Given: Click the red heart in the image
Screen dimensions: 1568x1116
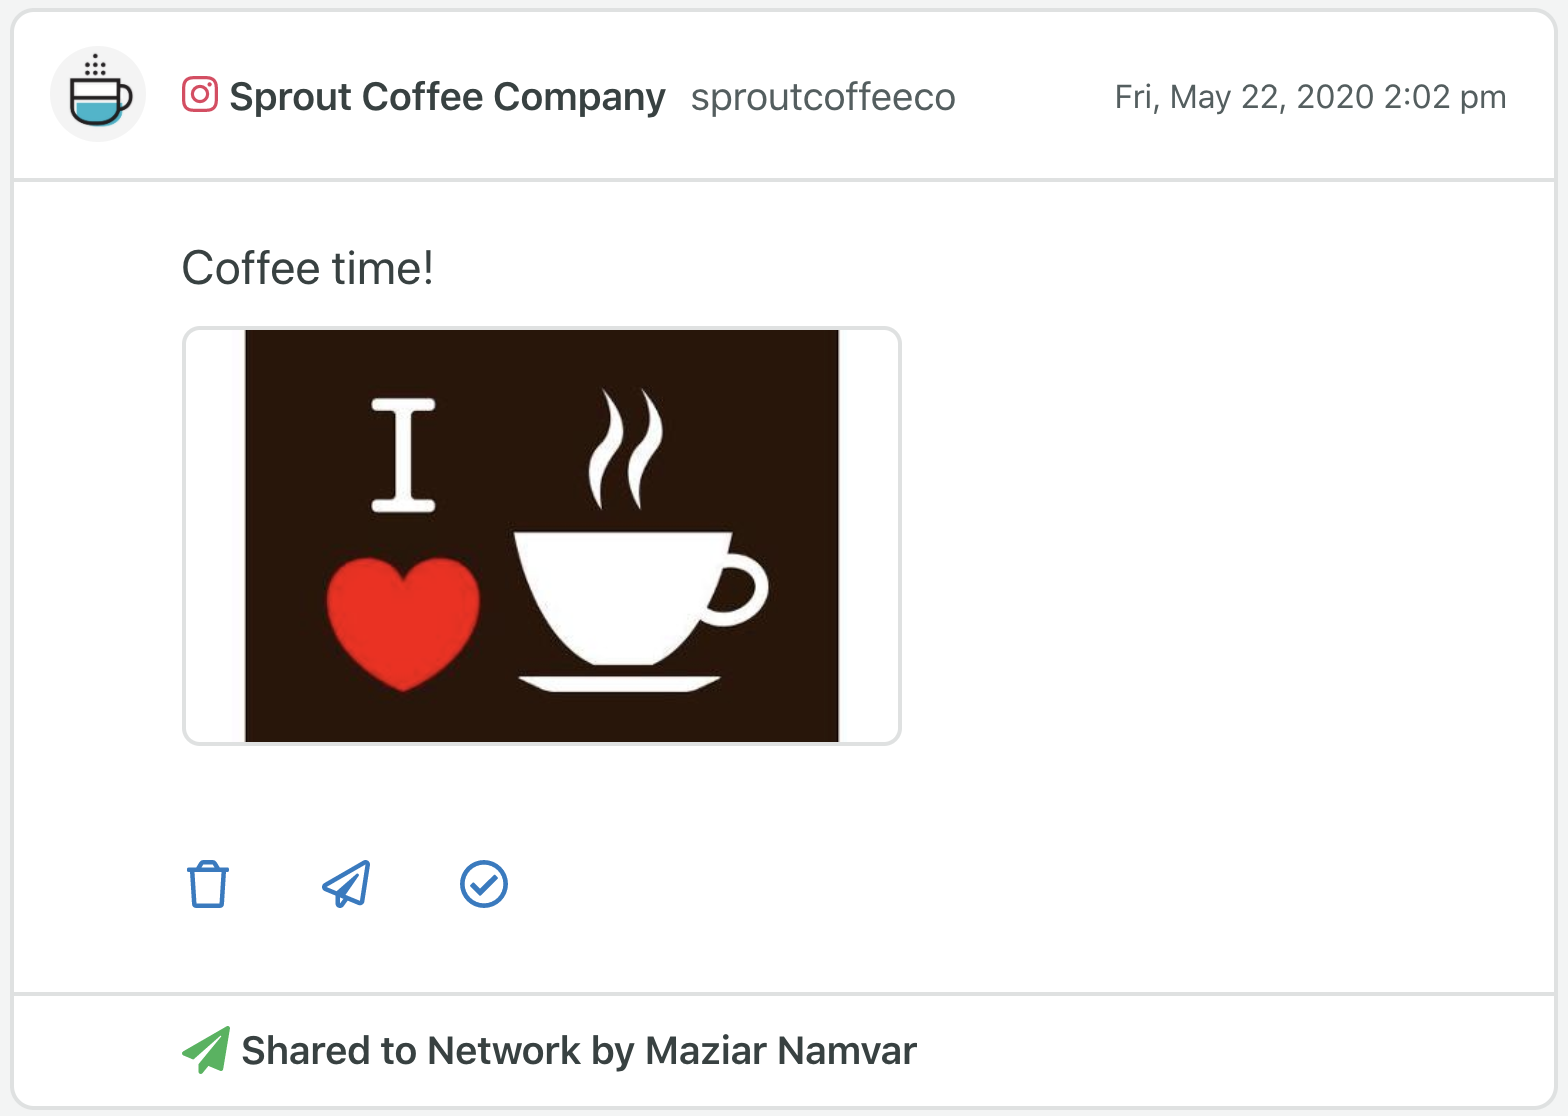Looking at the screenshot, I should pyautogui.click(x=403, y=623).
